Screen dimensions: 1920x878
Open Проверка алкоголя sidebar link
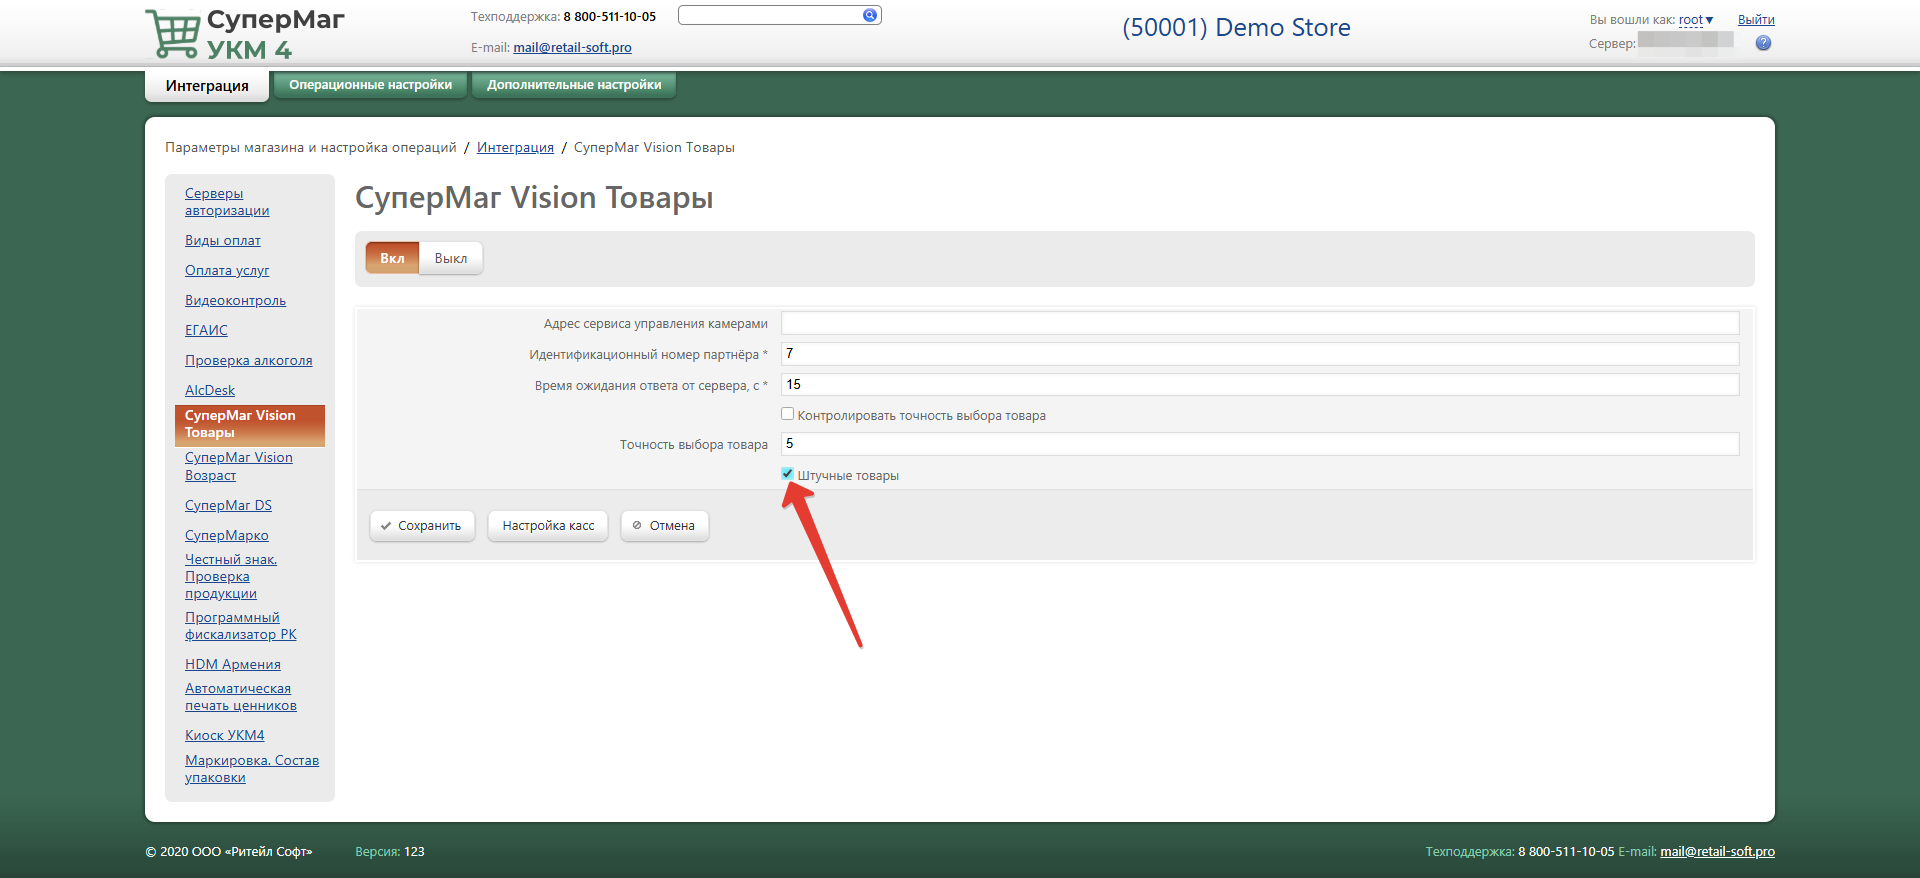(248, 360)
